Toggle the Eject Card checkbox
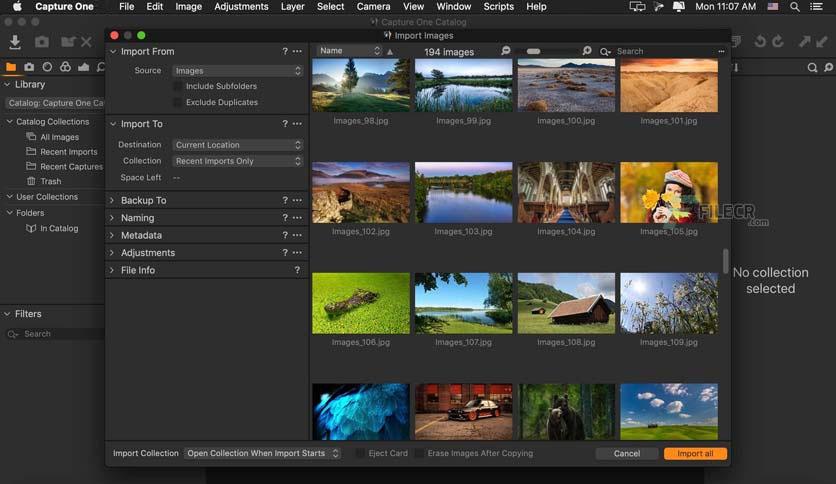The height and width of the screenshot is (484, 836). [x=360, y=453]
